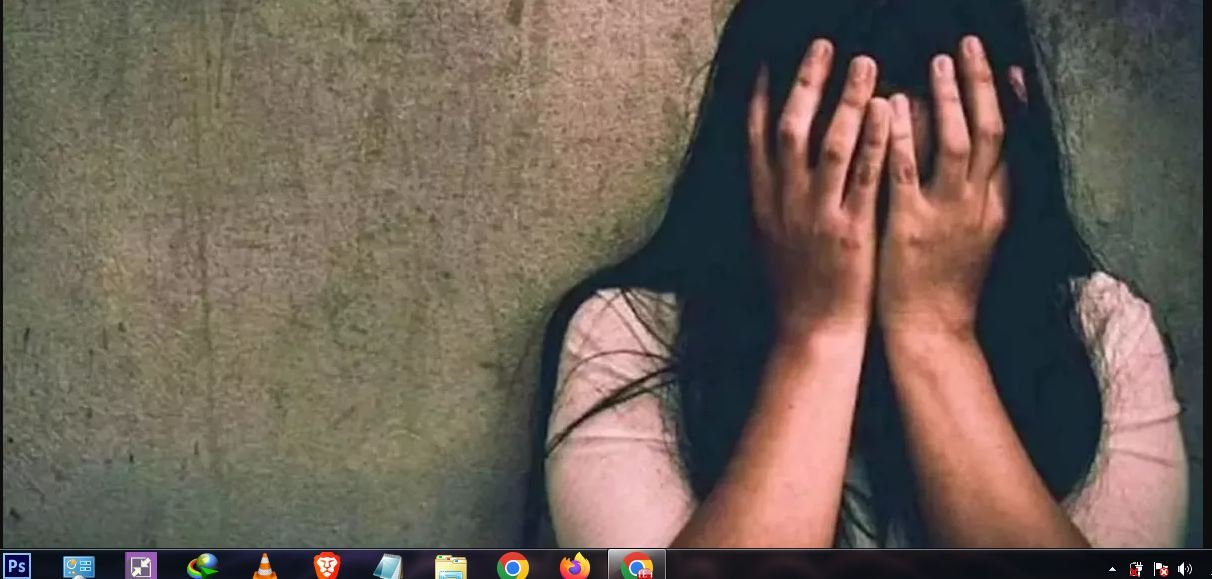Launch Google Chrome from the taskbar

click(513, 567)
